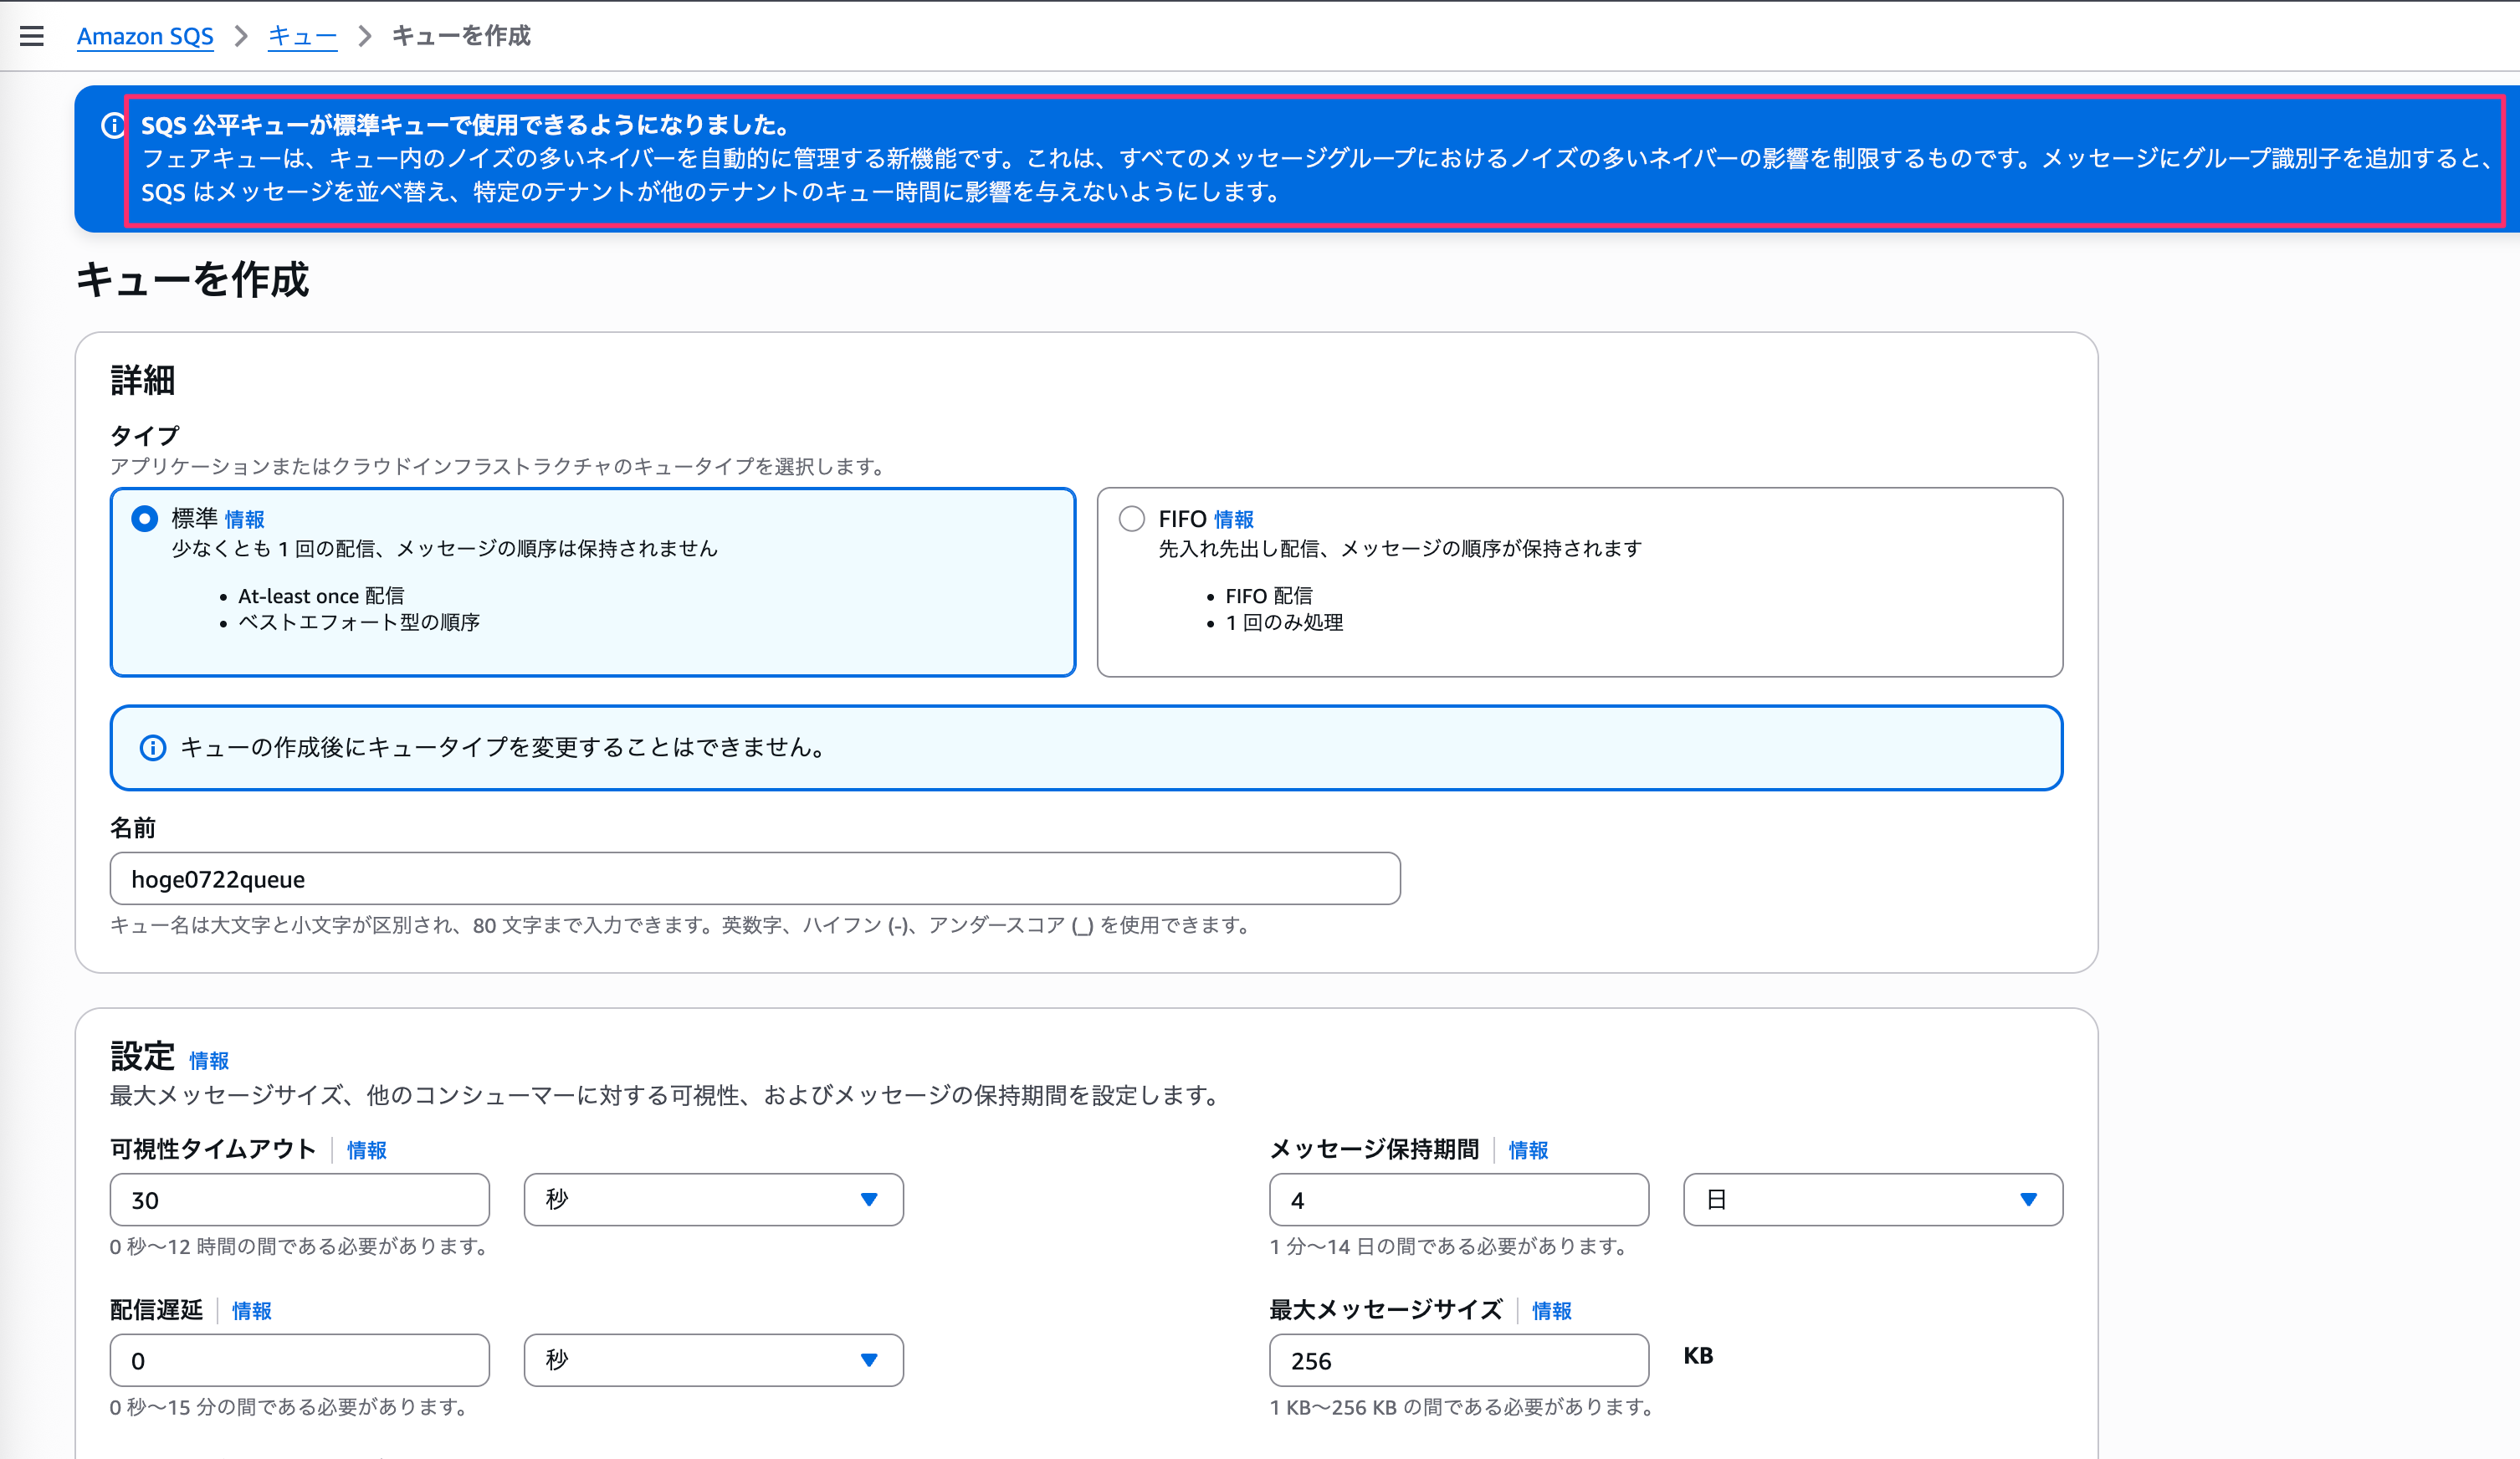The image size is (2520, 1459).
Task: Click the 最大メッセージサイズ field 256
Action: coord(1459,1360)
